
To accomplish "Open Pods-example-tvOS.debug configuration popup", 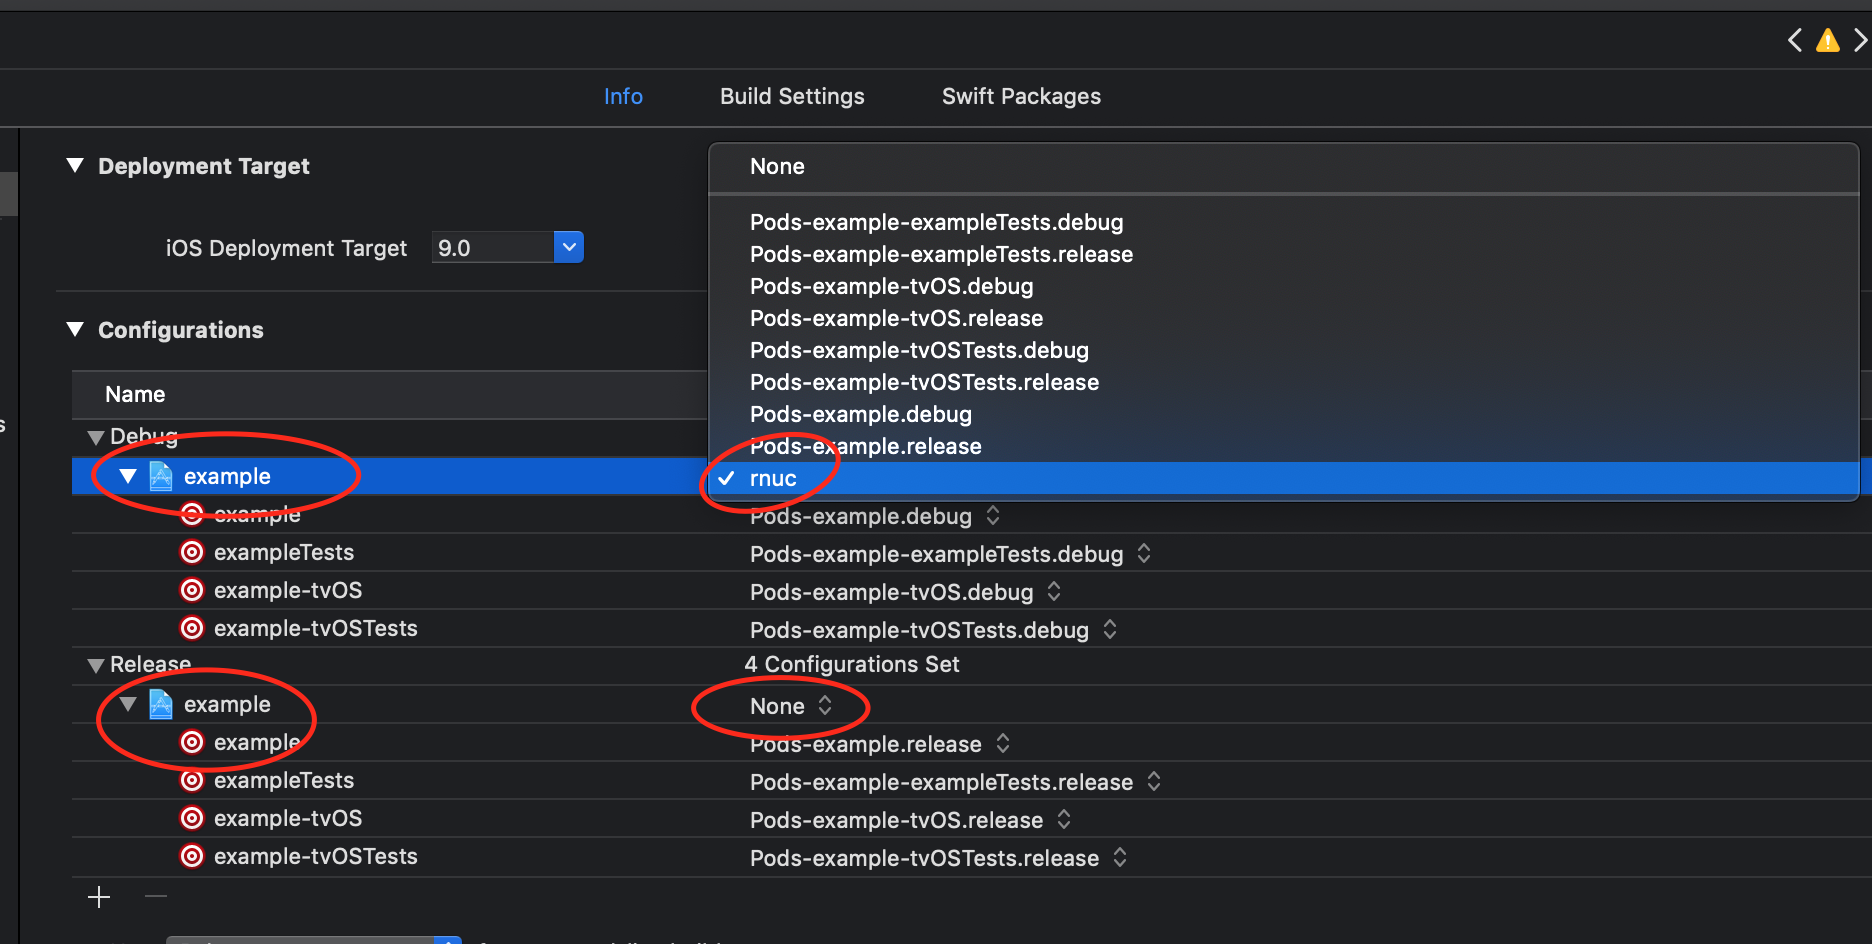I will coord(905,592).
